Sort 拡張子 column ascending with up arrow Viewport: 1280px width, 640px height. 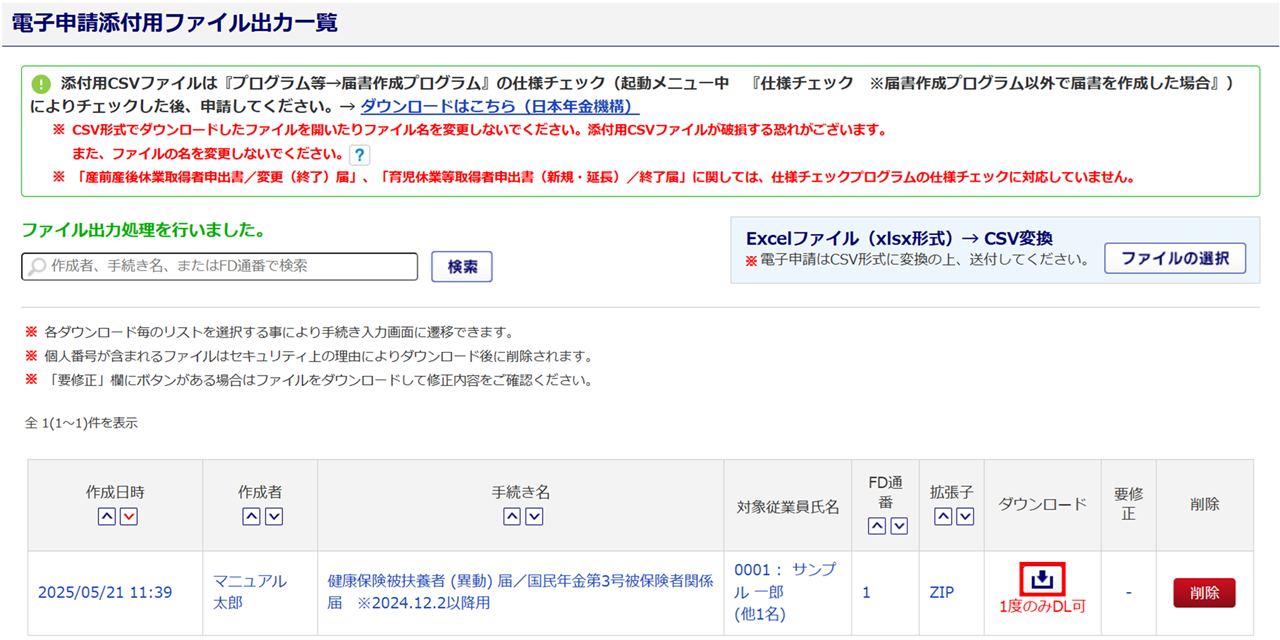tap(941, 517)
